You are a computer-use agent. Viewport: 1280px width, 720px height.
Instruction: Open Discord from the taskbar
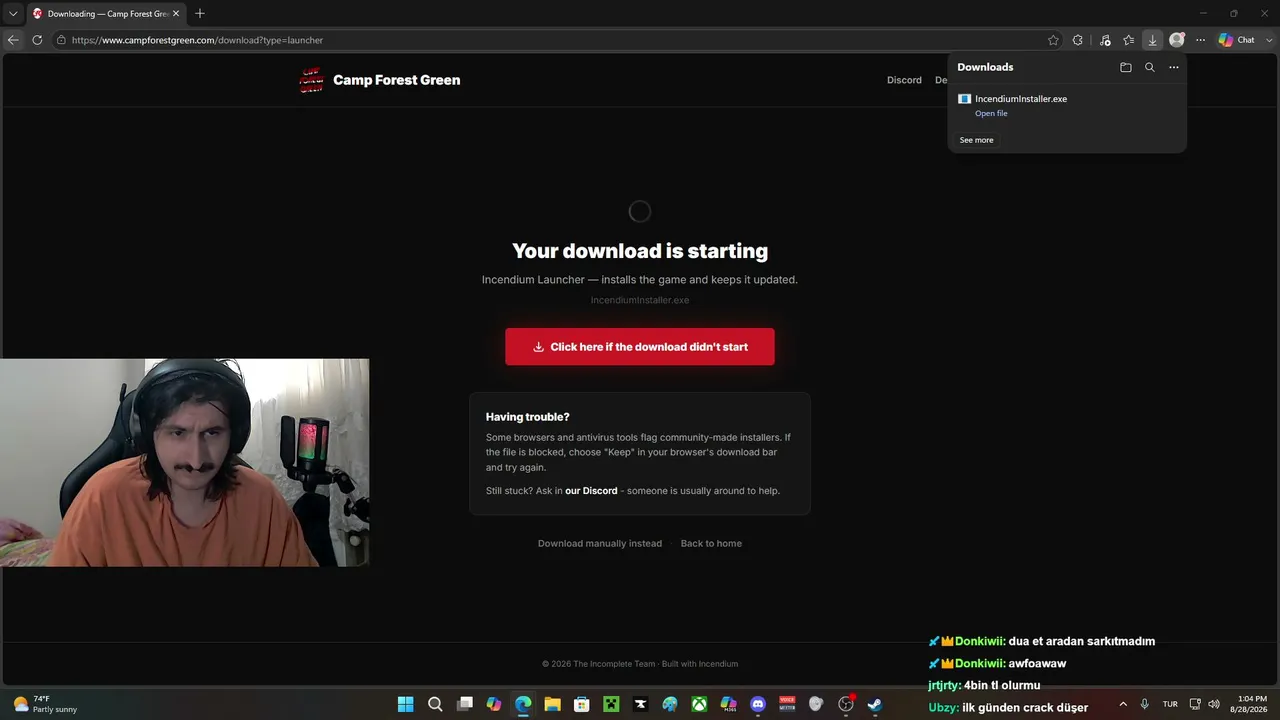[757, 704]
